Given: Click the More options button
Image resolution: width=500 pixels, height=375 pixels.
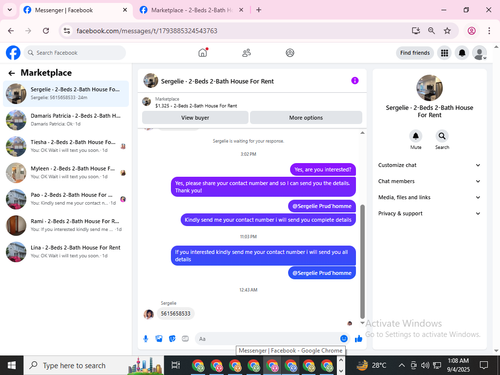Looking at the screenshot, I should (x=306, y=118).
